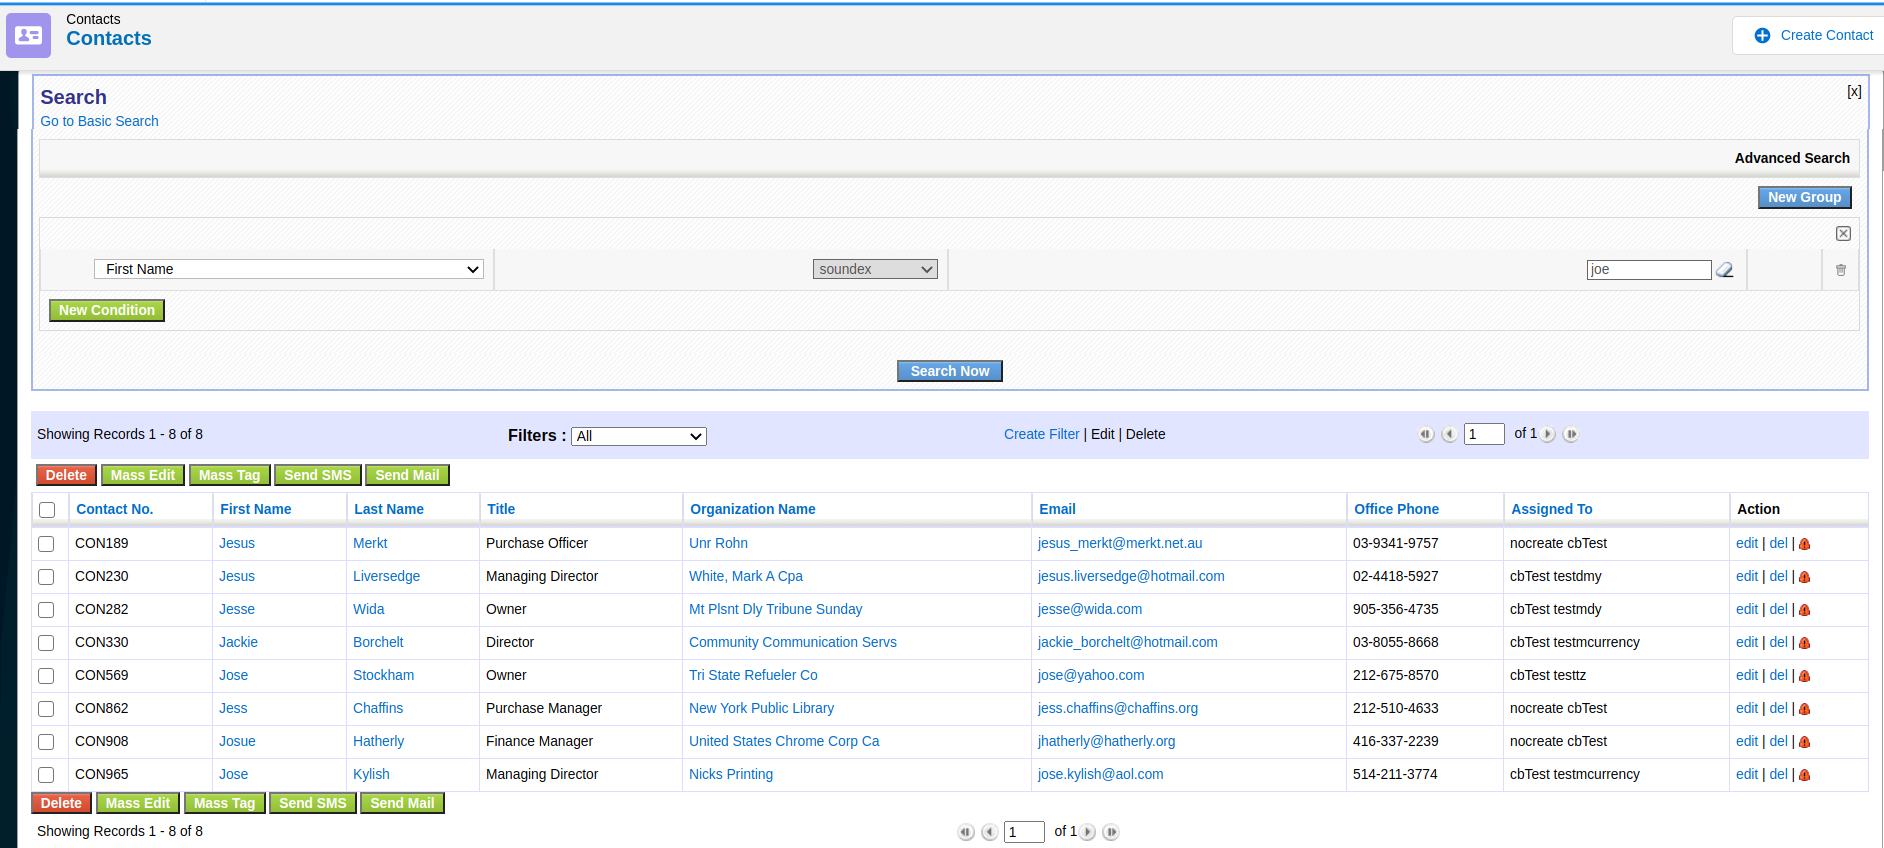
Task: Click the red action icon for CON862
Action: [x=1805, y=709]
